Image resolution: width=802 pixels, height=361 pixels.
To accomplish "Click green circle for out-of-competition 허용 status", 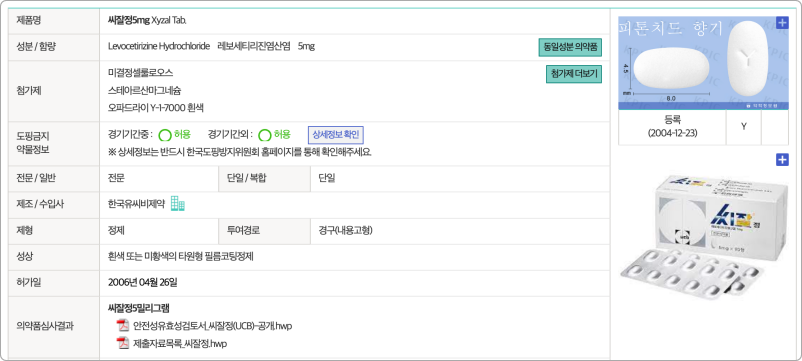I will coord(264,135).
